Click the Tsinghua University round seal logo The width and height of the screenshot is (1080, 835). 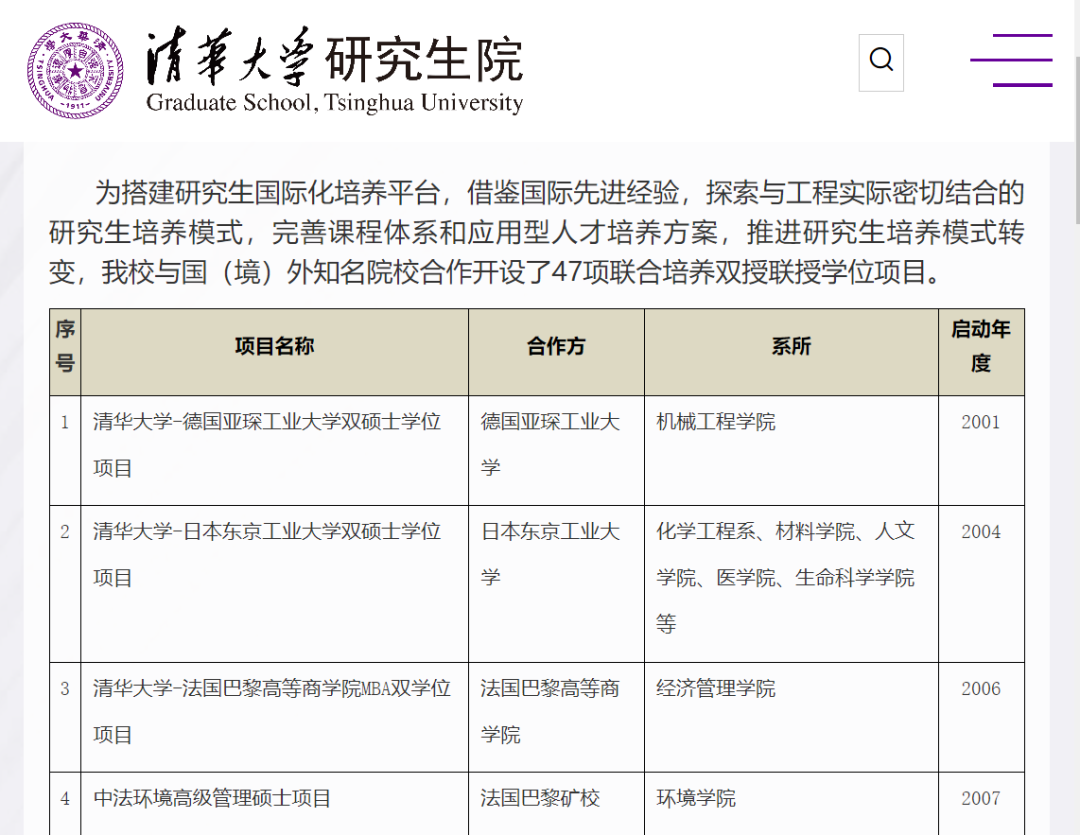(75, 71)
